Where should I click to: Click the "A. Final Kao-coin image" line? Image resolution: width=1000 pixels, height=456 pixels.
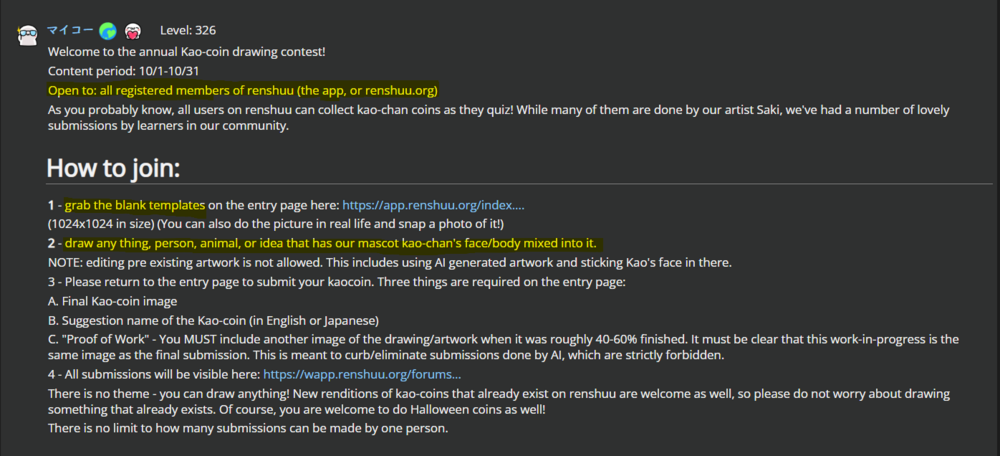click(114, 300)
